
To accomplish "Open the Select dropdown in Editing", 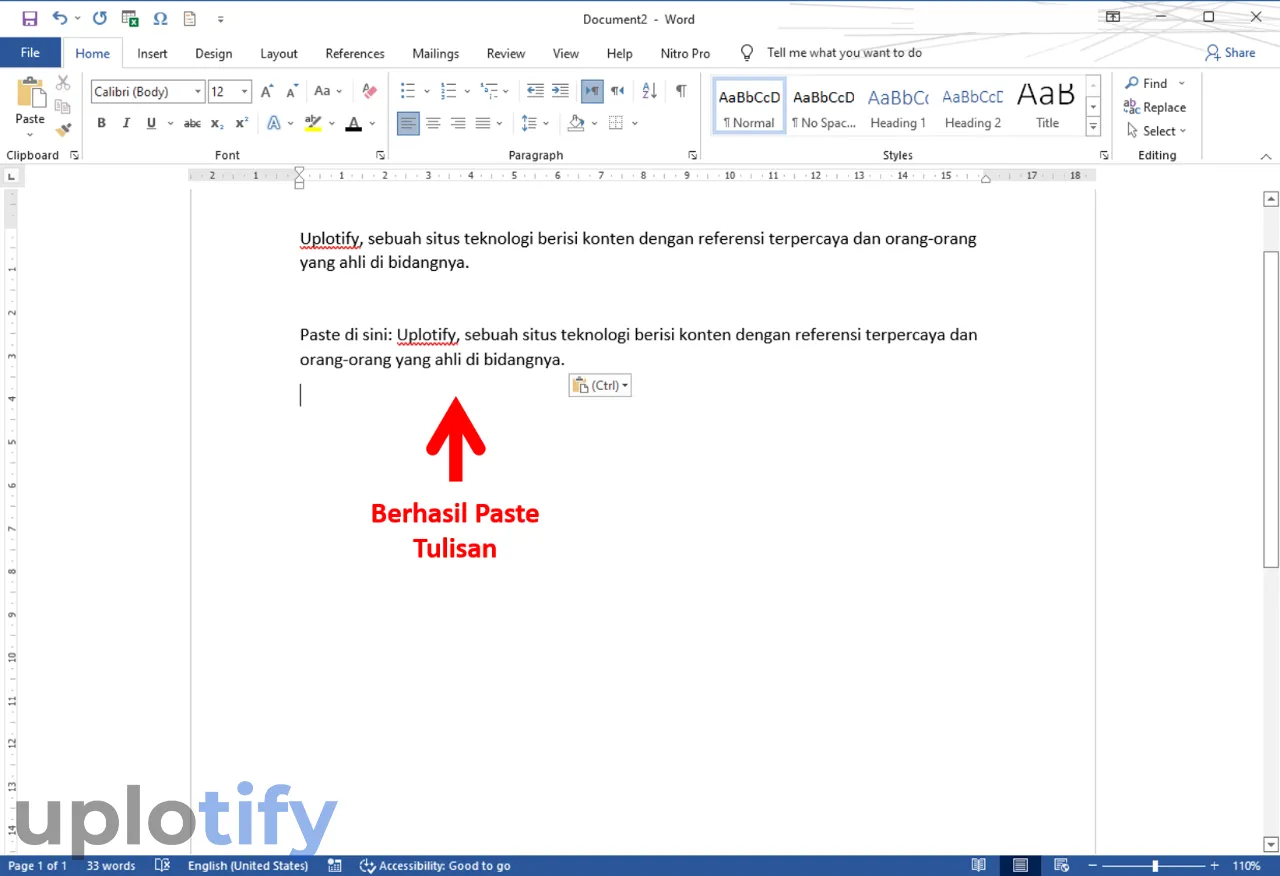I will coord(1156,131).
